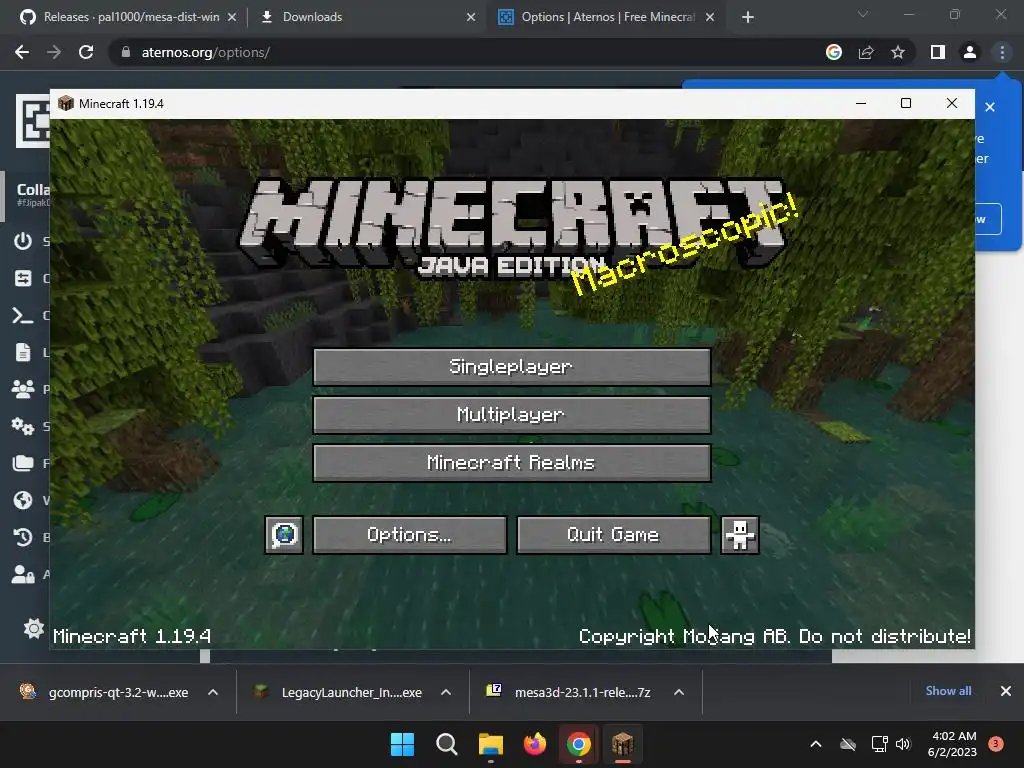The height and width of the screenshot is (768, 1024).
Task: Open Aternos Files folder icon in sidebar
Action: pos(23,463)
